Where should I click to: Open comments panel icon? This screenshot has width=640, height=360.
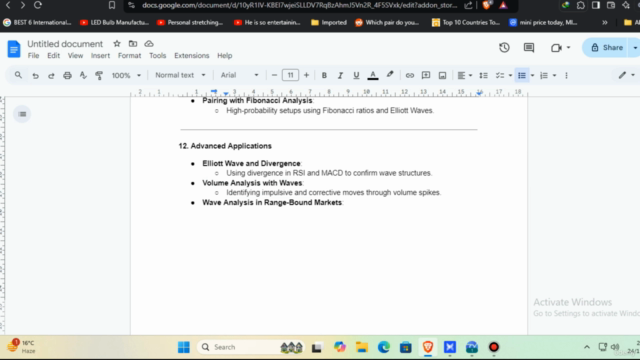[x=529, y=48]
